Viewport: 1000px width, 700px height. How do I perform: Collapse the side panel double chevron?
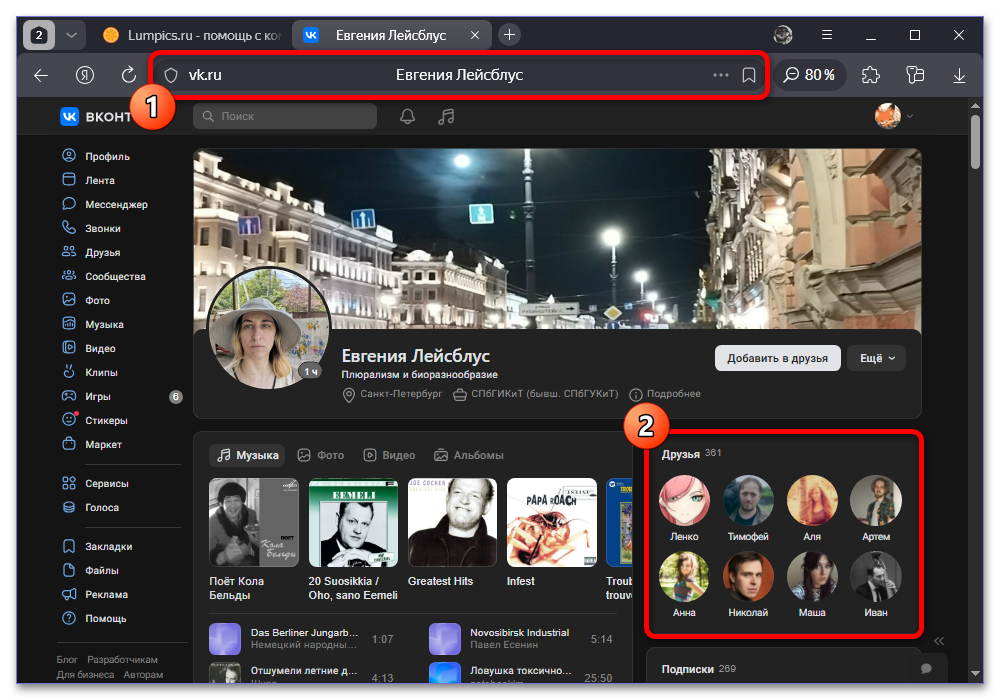coord(939,641)
